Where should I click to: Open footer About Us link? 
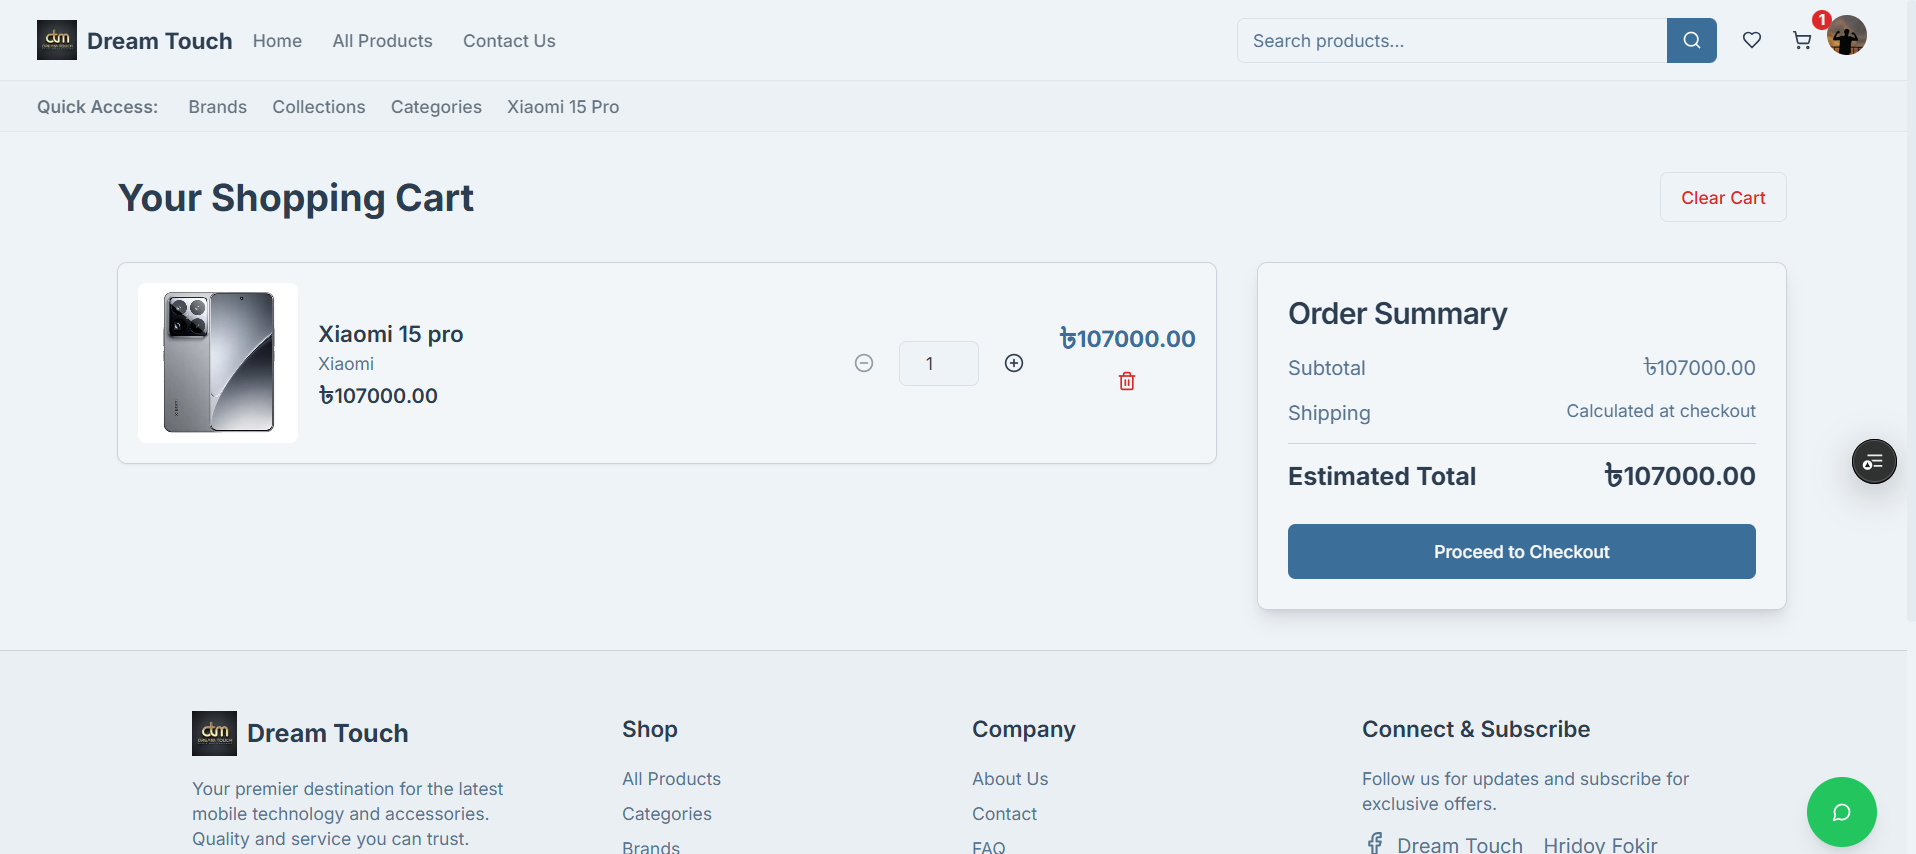(1010, 779)
